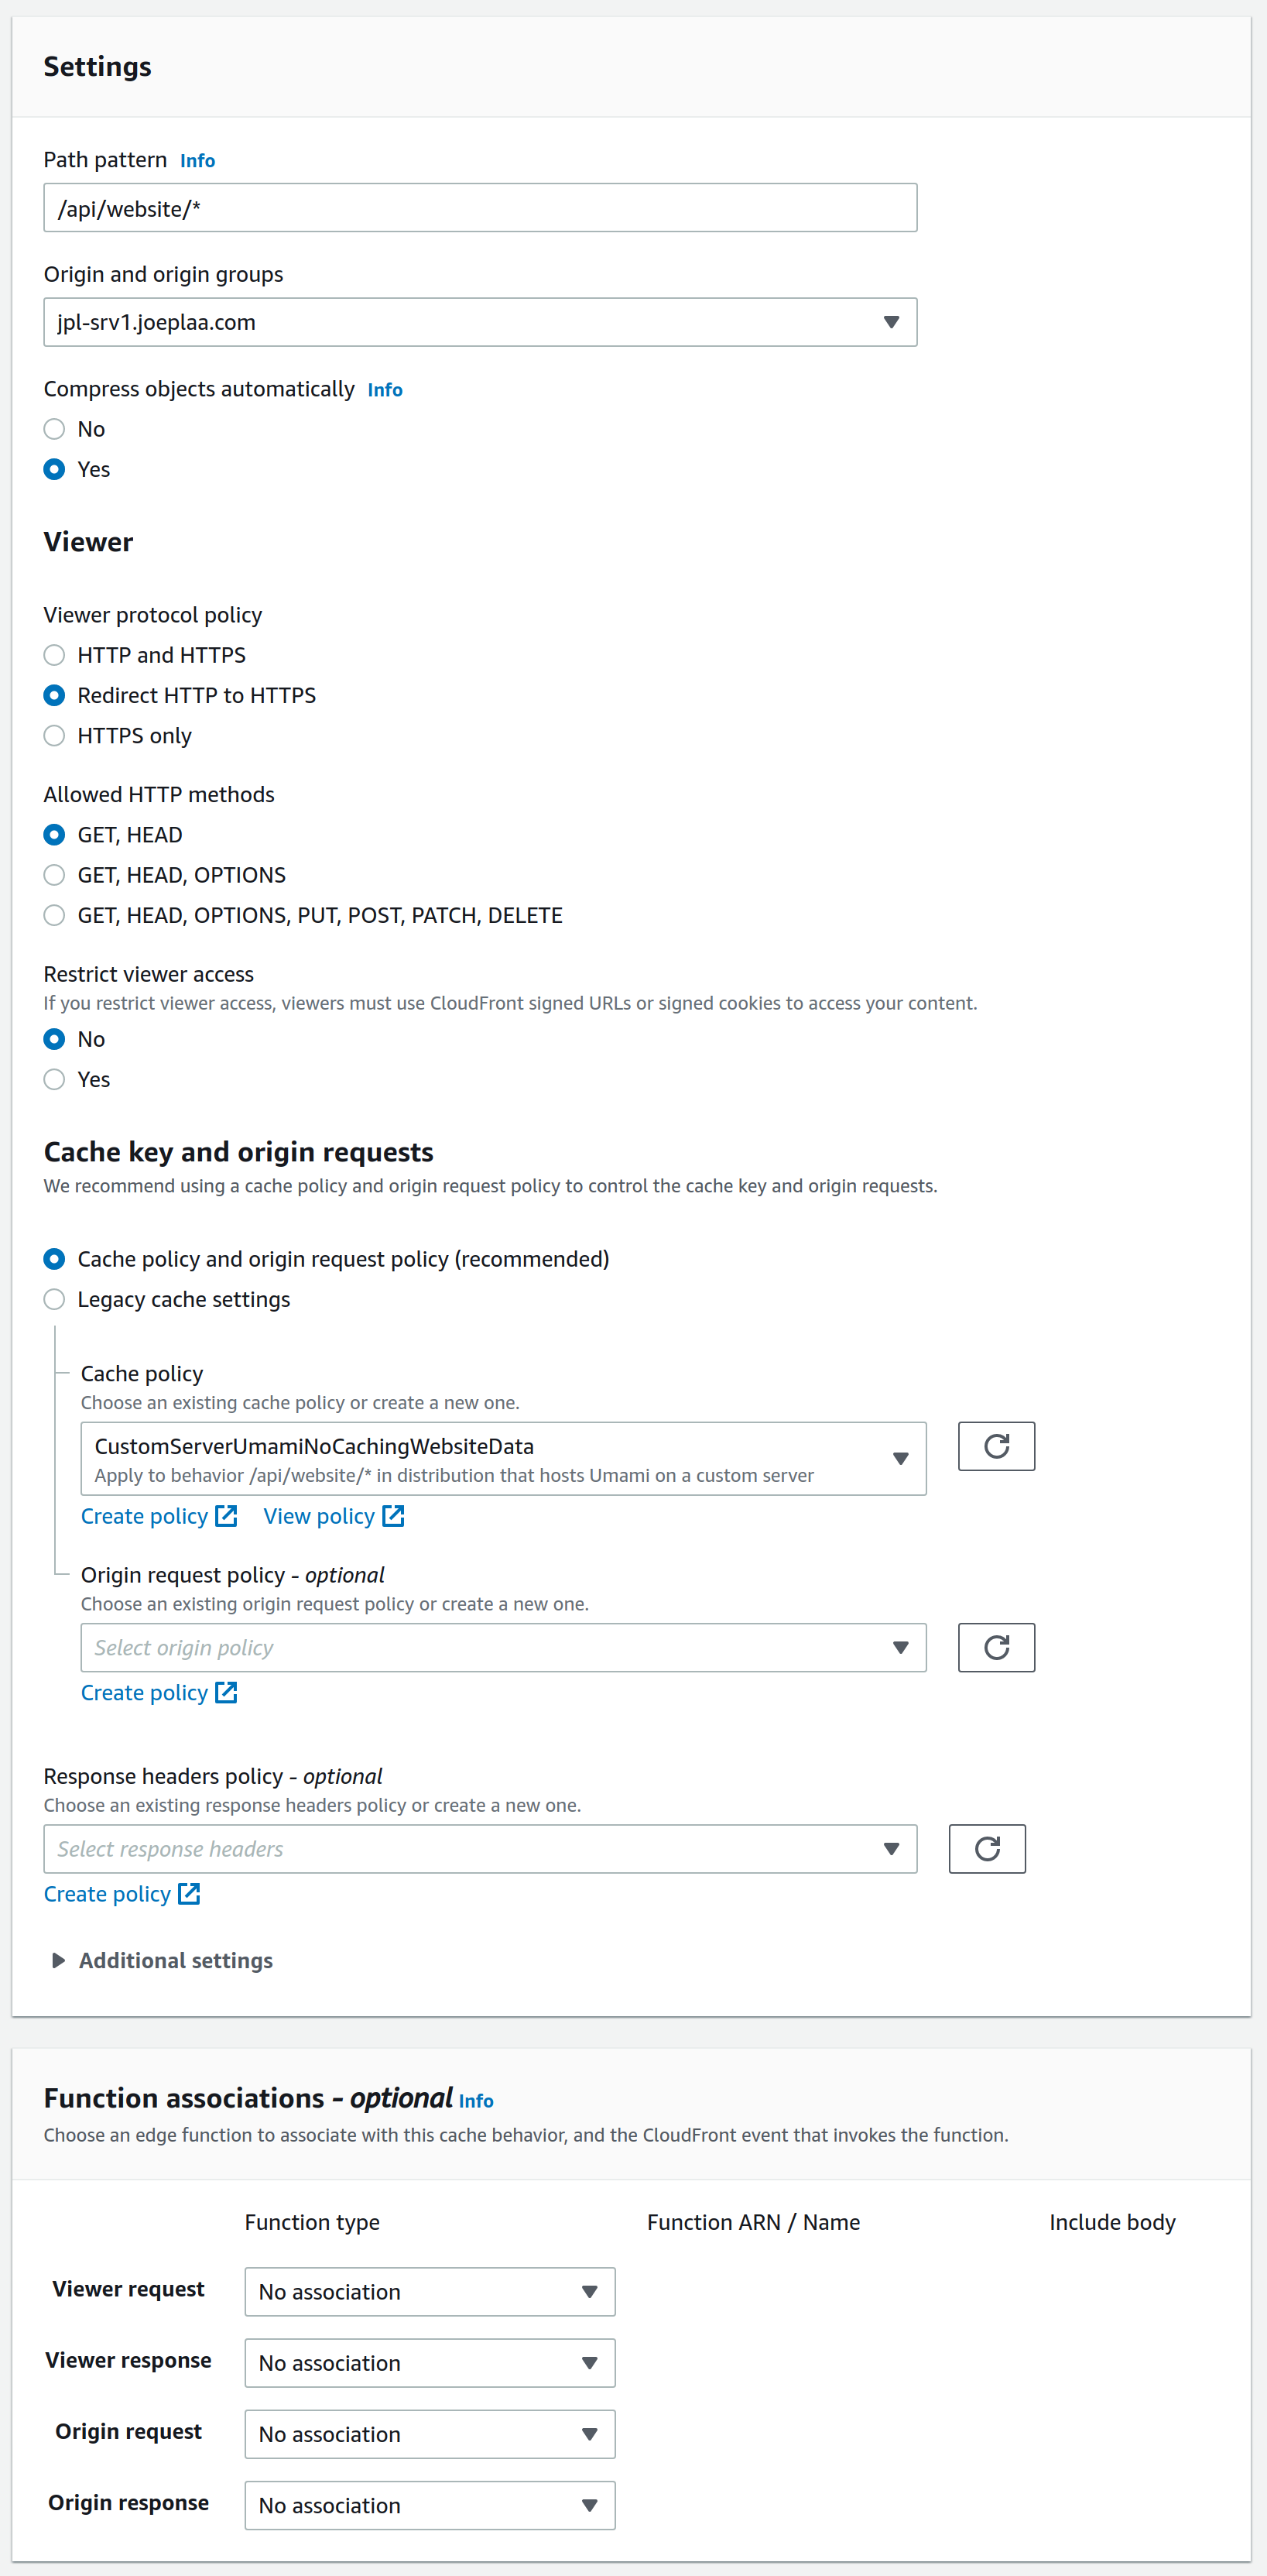Click Info link next to Path pattern
The height and width of the screenshot is (2576, 1267).
coord(197,161)
